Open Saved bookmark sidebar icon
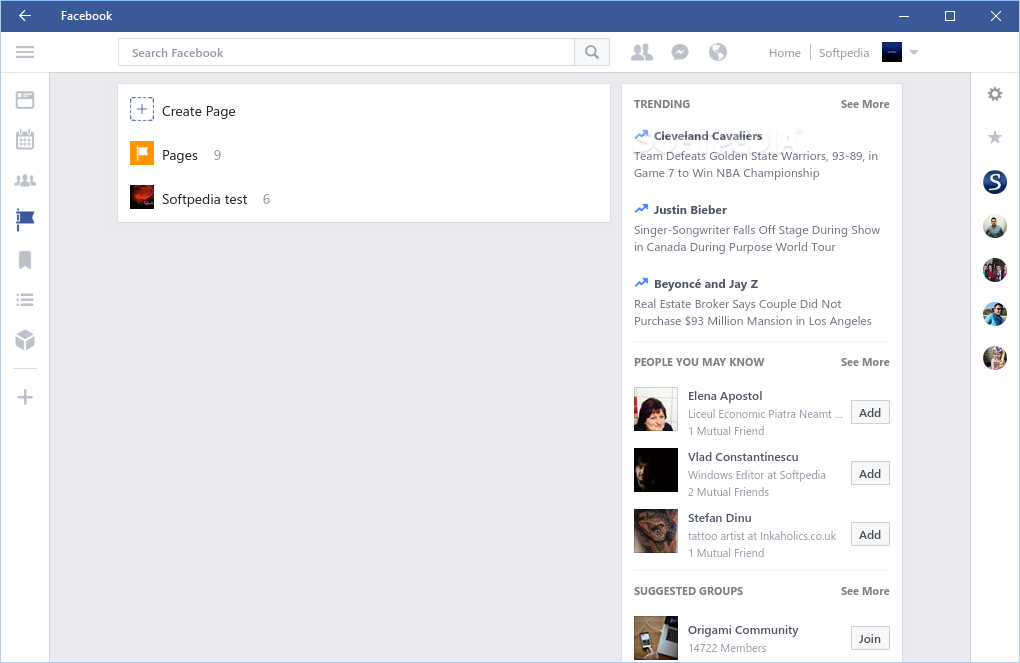The height and width of the screenshot is (663, 1020). 25,260
